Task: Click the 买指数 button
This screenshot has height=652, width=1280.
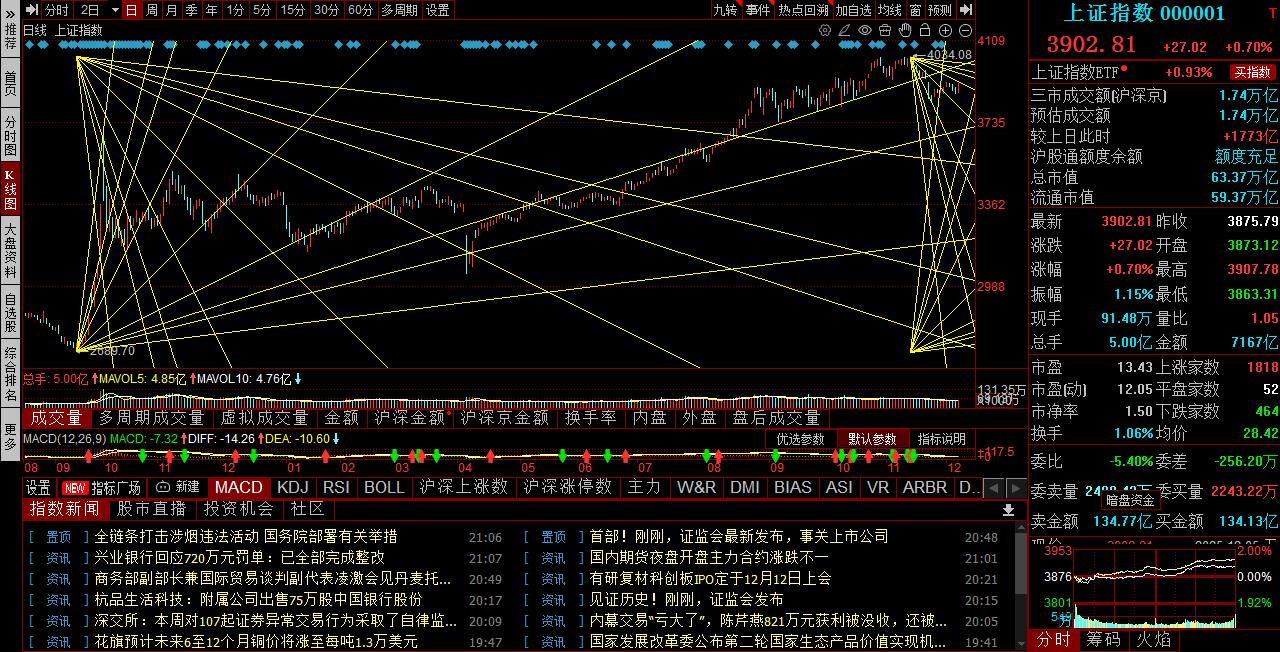Action: tap(1253, 72)
